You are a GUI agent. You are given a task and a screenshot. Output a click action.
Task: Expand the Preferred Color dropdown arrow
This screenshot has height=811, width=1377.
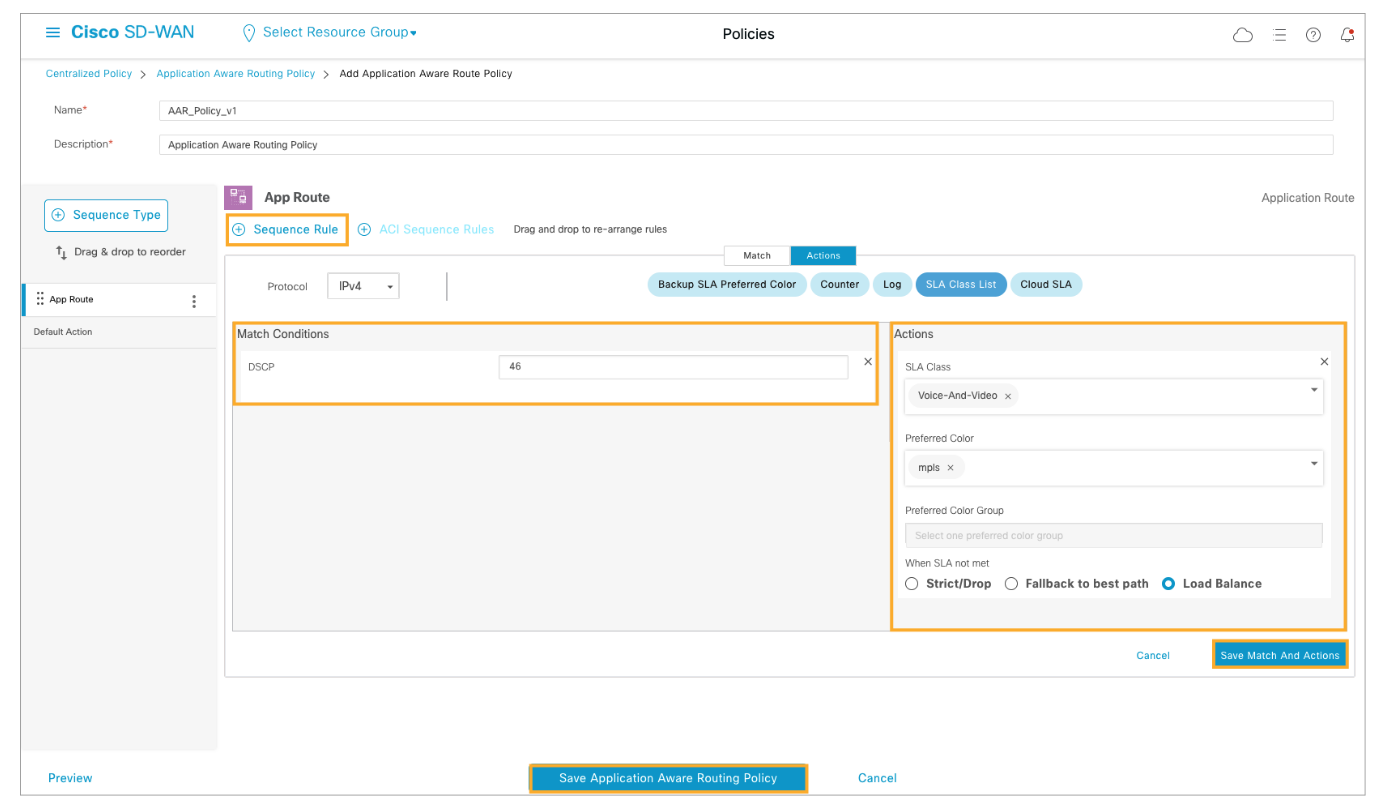coord(1314,463)
